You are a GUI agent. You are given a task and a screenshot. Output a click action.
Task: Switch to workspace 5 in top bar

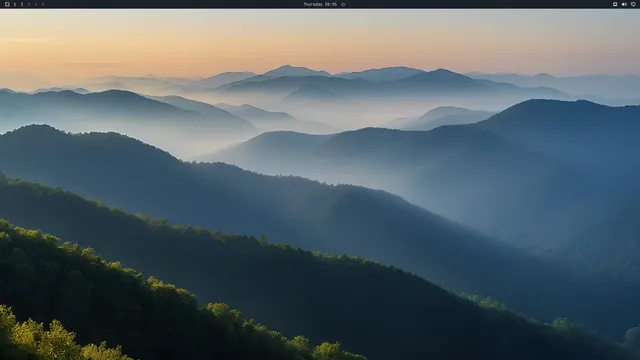(42, 4)
